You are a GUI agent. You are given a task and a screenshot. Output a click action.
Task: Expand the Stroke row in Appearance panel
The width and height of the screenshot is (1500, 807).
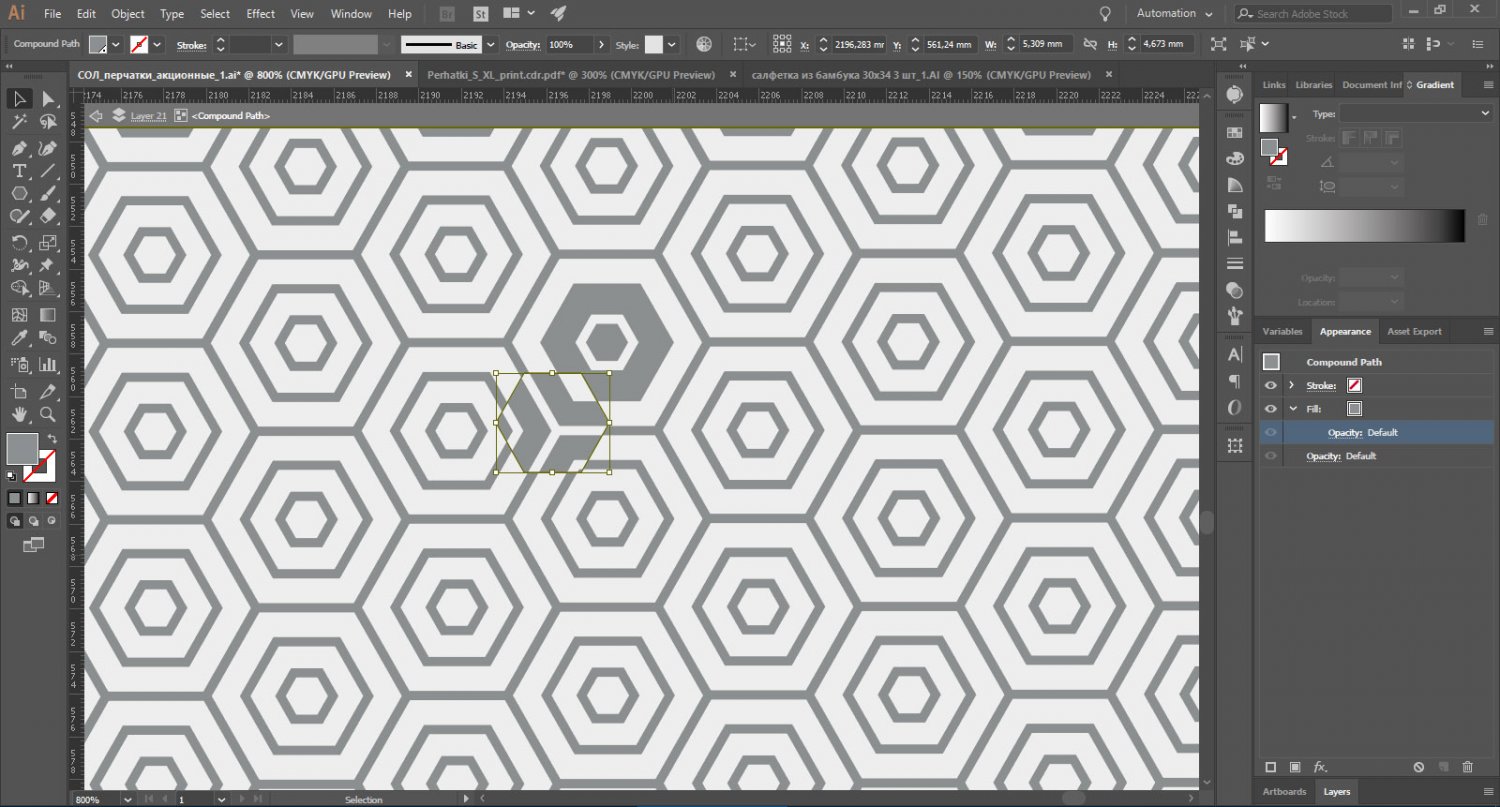coord(1292,385)
